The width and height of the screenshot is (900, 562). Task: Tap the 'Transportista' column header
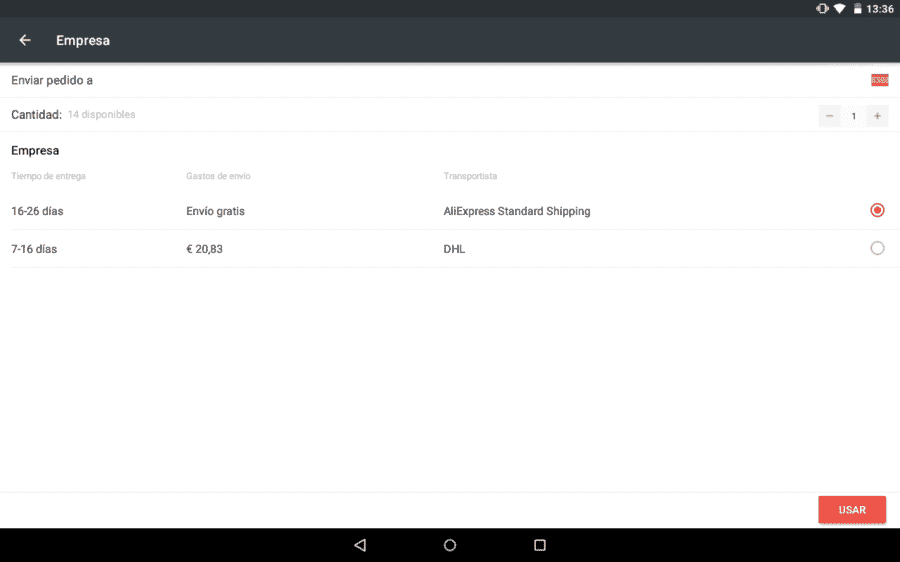tap(470, 176)
